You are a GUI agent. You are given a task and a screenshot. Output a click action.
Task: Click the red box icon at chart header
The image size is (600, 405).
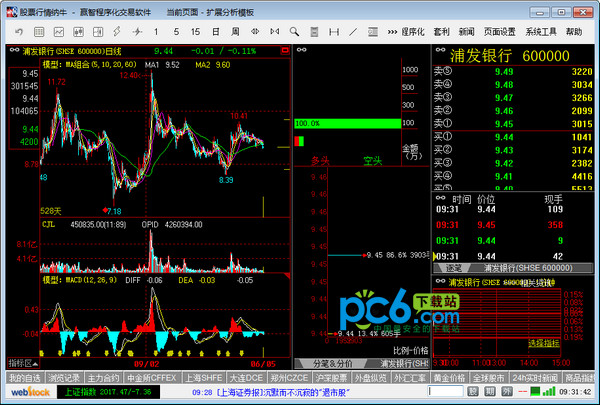[285, 50]
